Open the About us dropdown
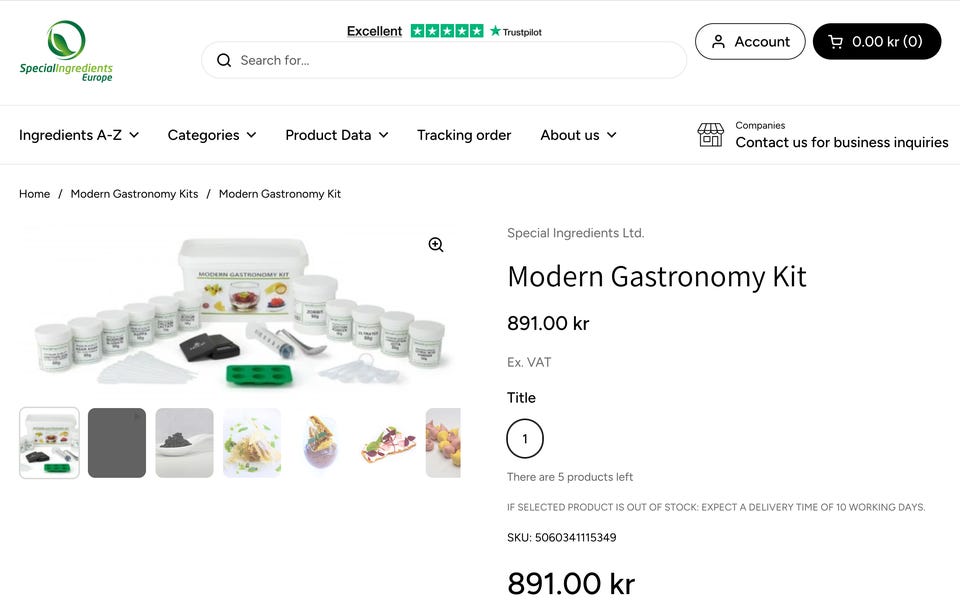The height and width of the screenshot is (609, 960). point(578,135)
